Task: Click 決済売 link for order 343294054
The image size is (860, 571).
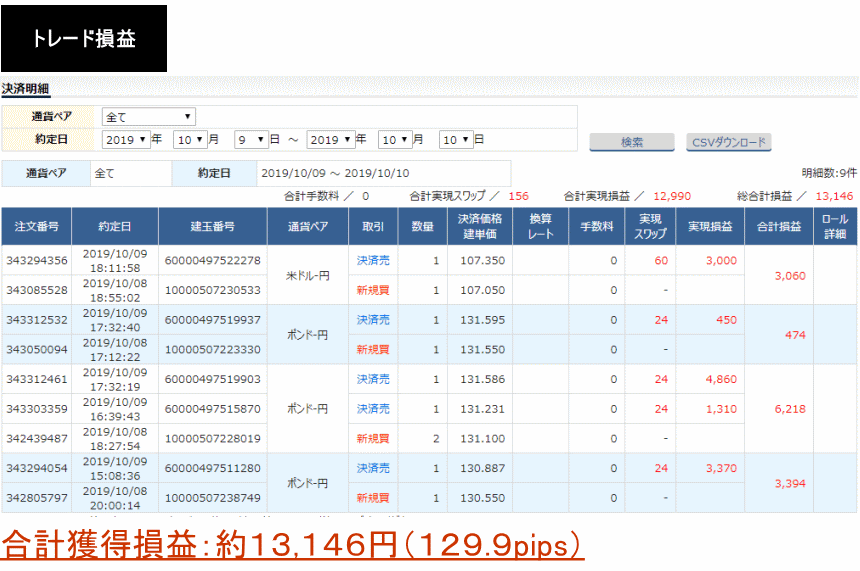Action: (373, 468)
